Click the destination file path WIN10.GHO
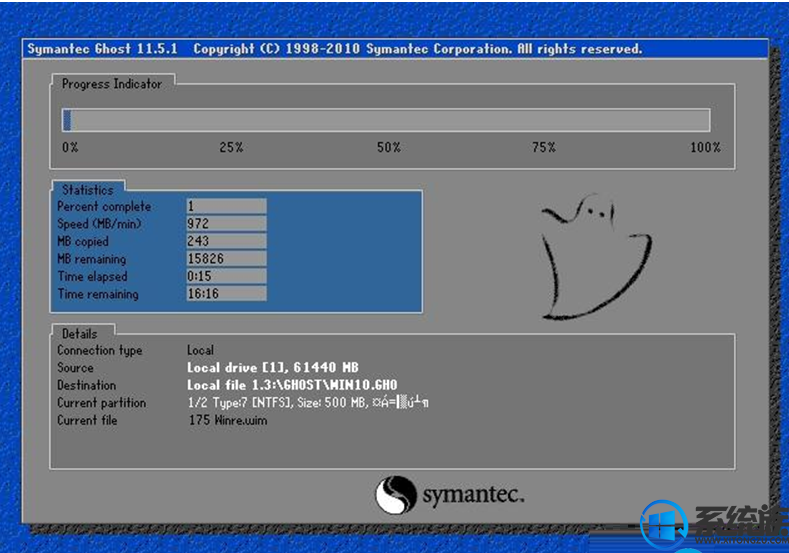Viewport: 789px width, 553px height. (x=292, y=385)
